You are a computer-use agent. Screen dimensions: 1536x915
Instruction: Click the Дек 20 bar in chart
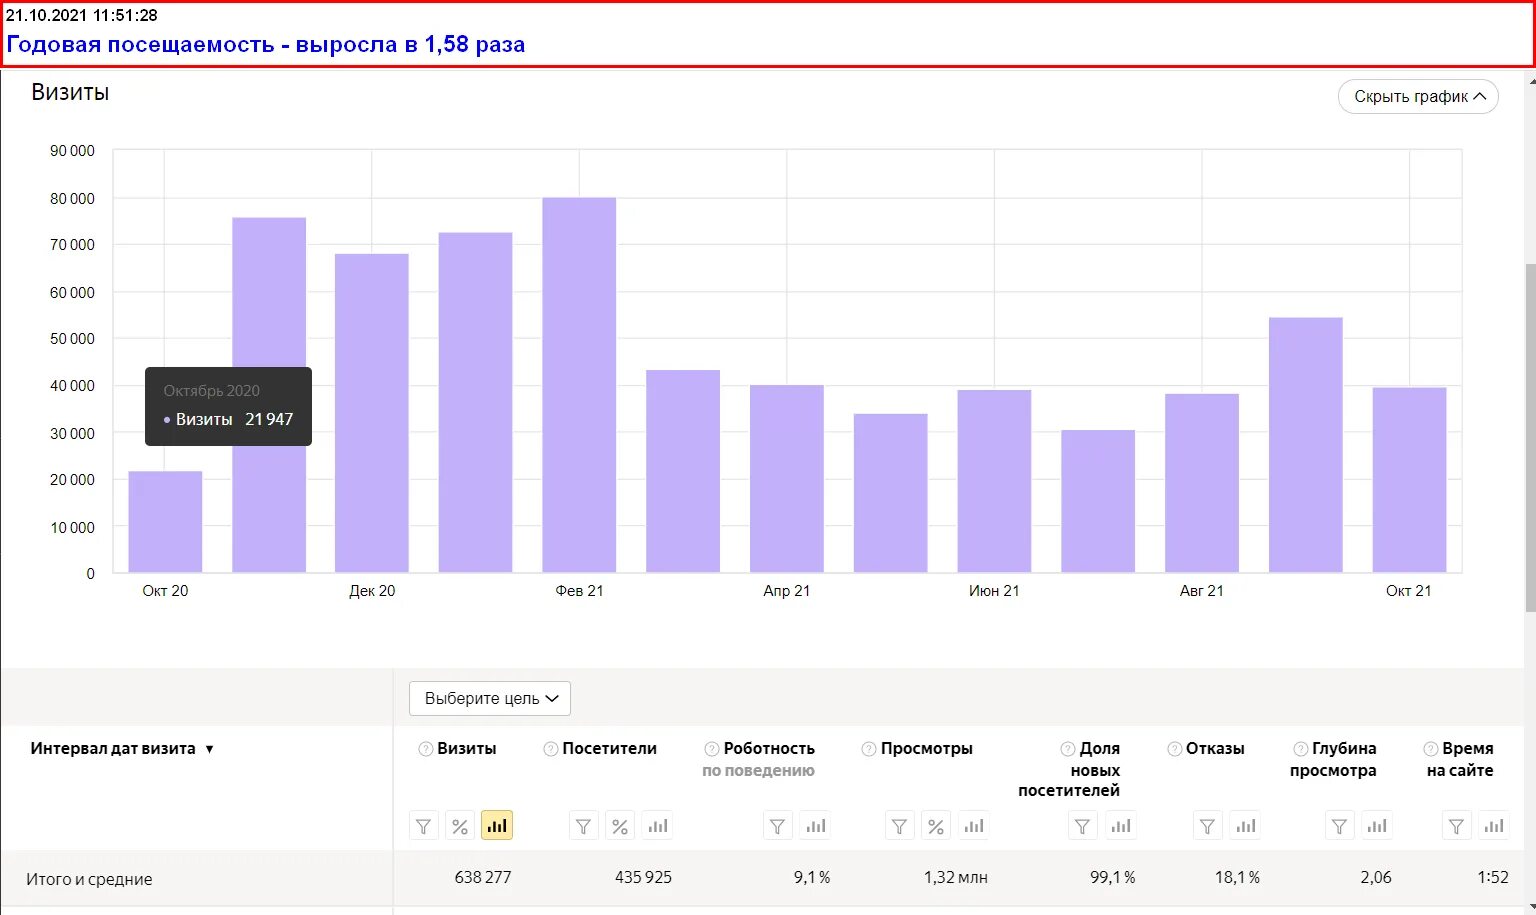point(372,413)
